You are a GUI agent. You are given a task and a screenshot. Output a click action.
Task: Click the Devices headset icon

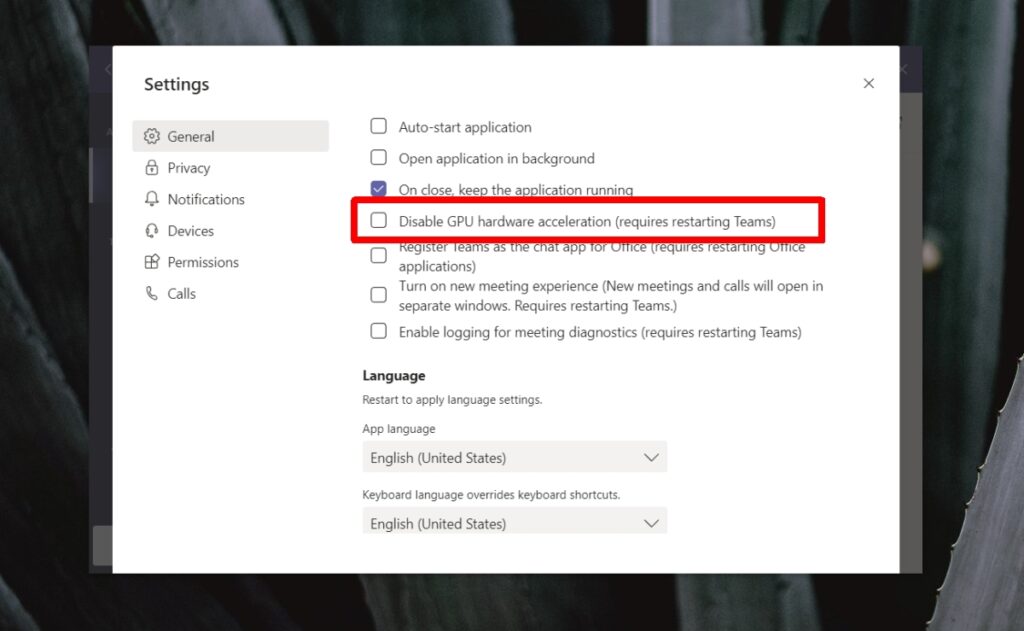pos(151,230)
